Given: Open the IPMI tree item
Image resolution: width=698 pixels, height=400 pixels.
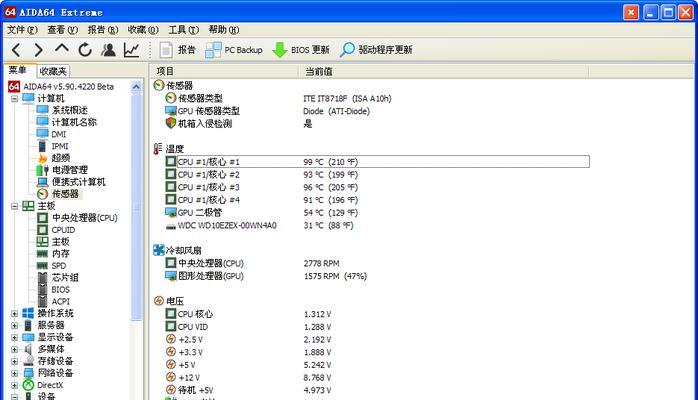Looking at the screenshot, I should 53,146.
